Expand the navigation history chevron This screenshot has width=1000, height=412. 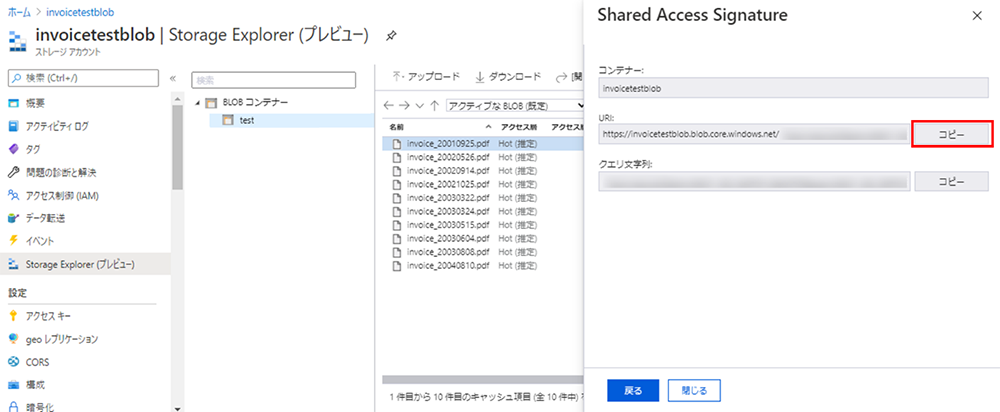pyautogui.click(x=420, y=105)
